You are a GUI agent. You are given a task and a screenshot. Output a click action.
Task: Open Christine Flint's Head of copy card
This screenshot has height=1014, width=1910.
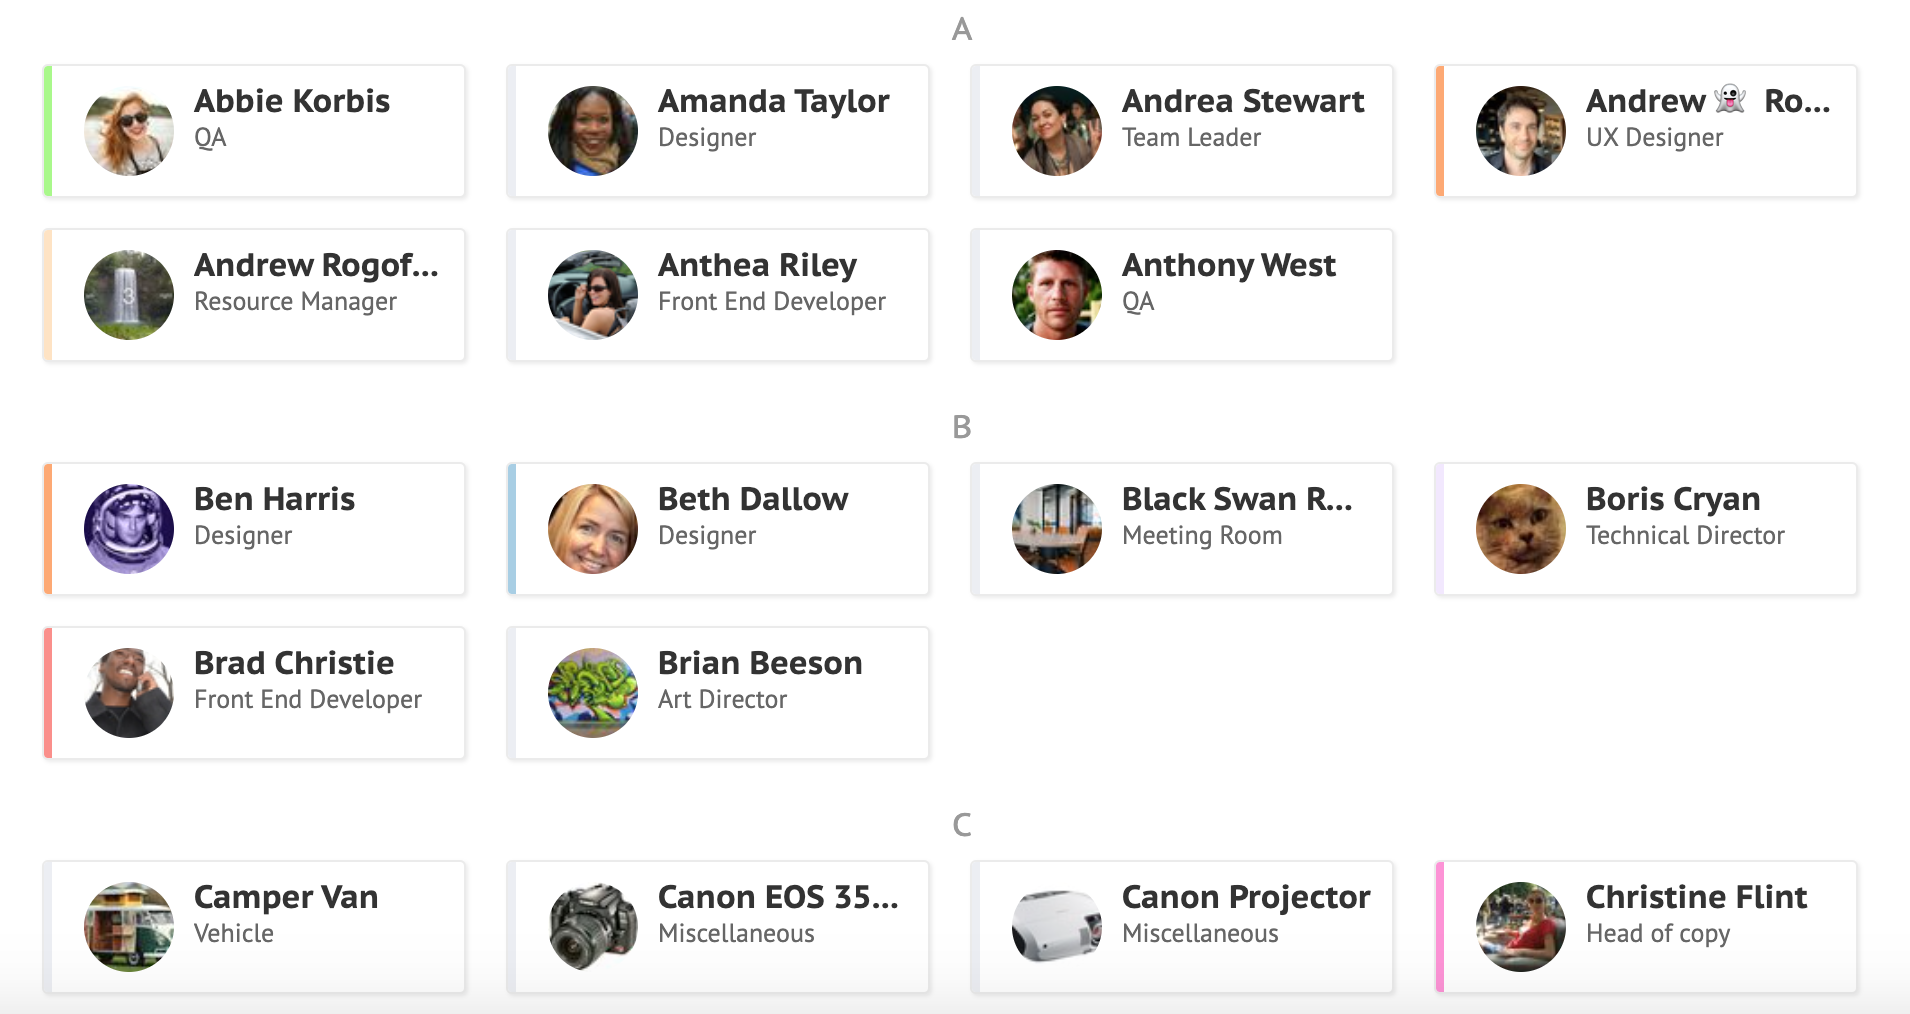(1646, 927)
